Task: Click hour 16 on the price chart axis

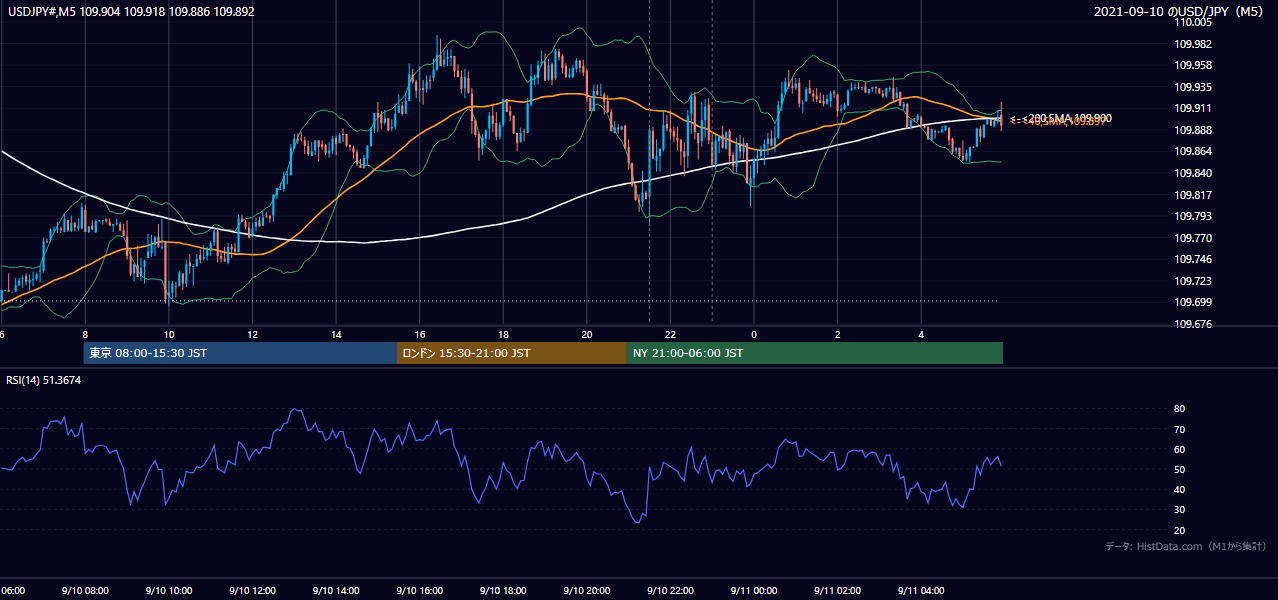Action: 420,335
